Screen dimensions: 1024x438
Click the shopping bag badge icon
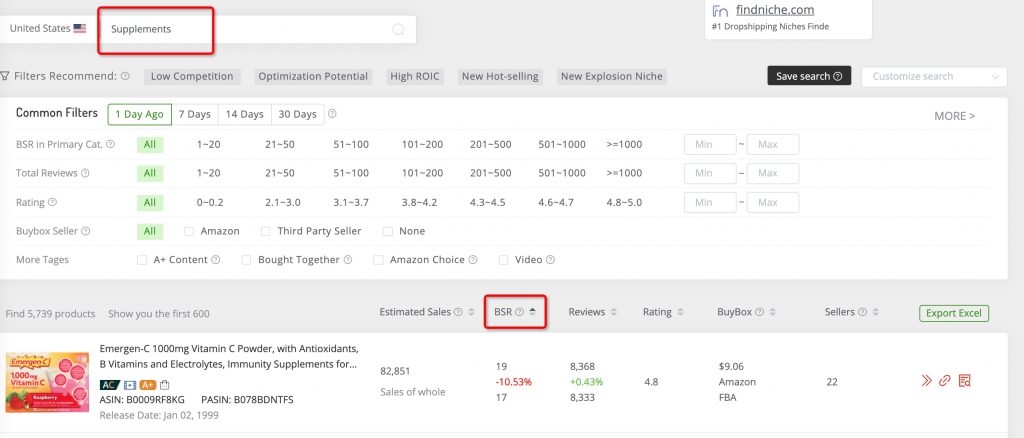(x=165, y=384)
